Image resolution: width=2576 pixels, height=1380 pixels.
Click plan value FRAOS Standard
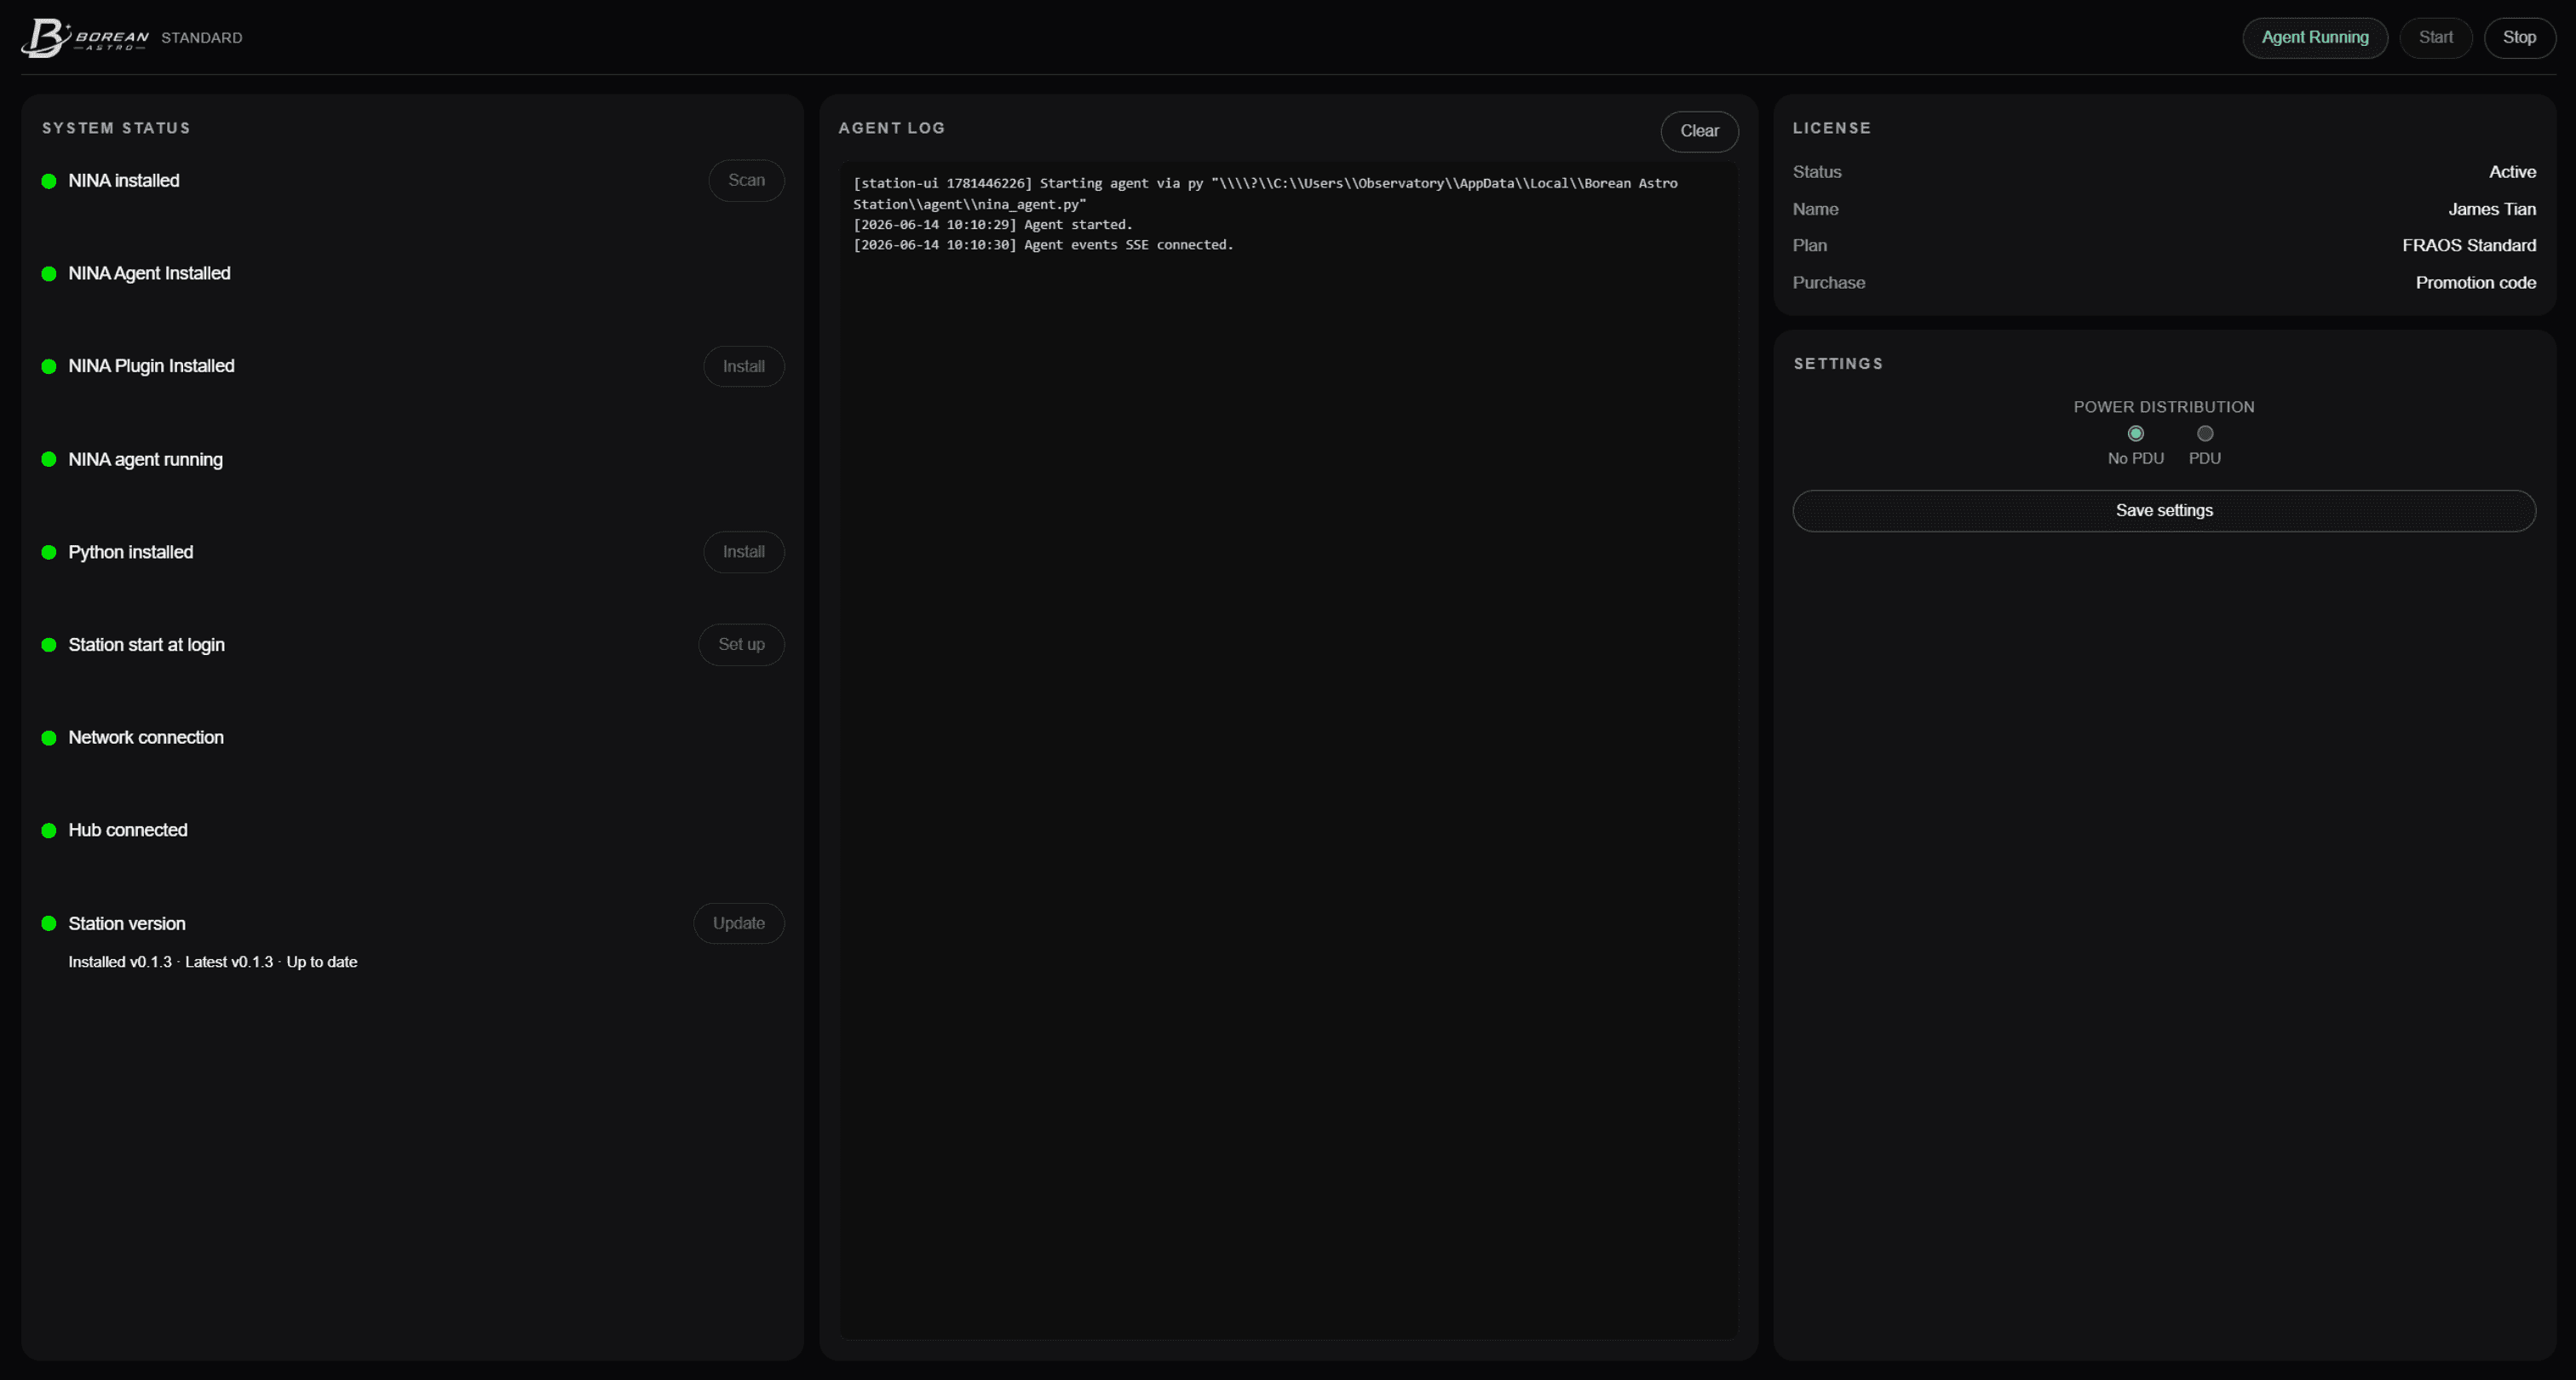[x=2469, y=246]
